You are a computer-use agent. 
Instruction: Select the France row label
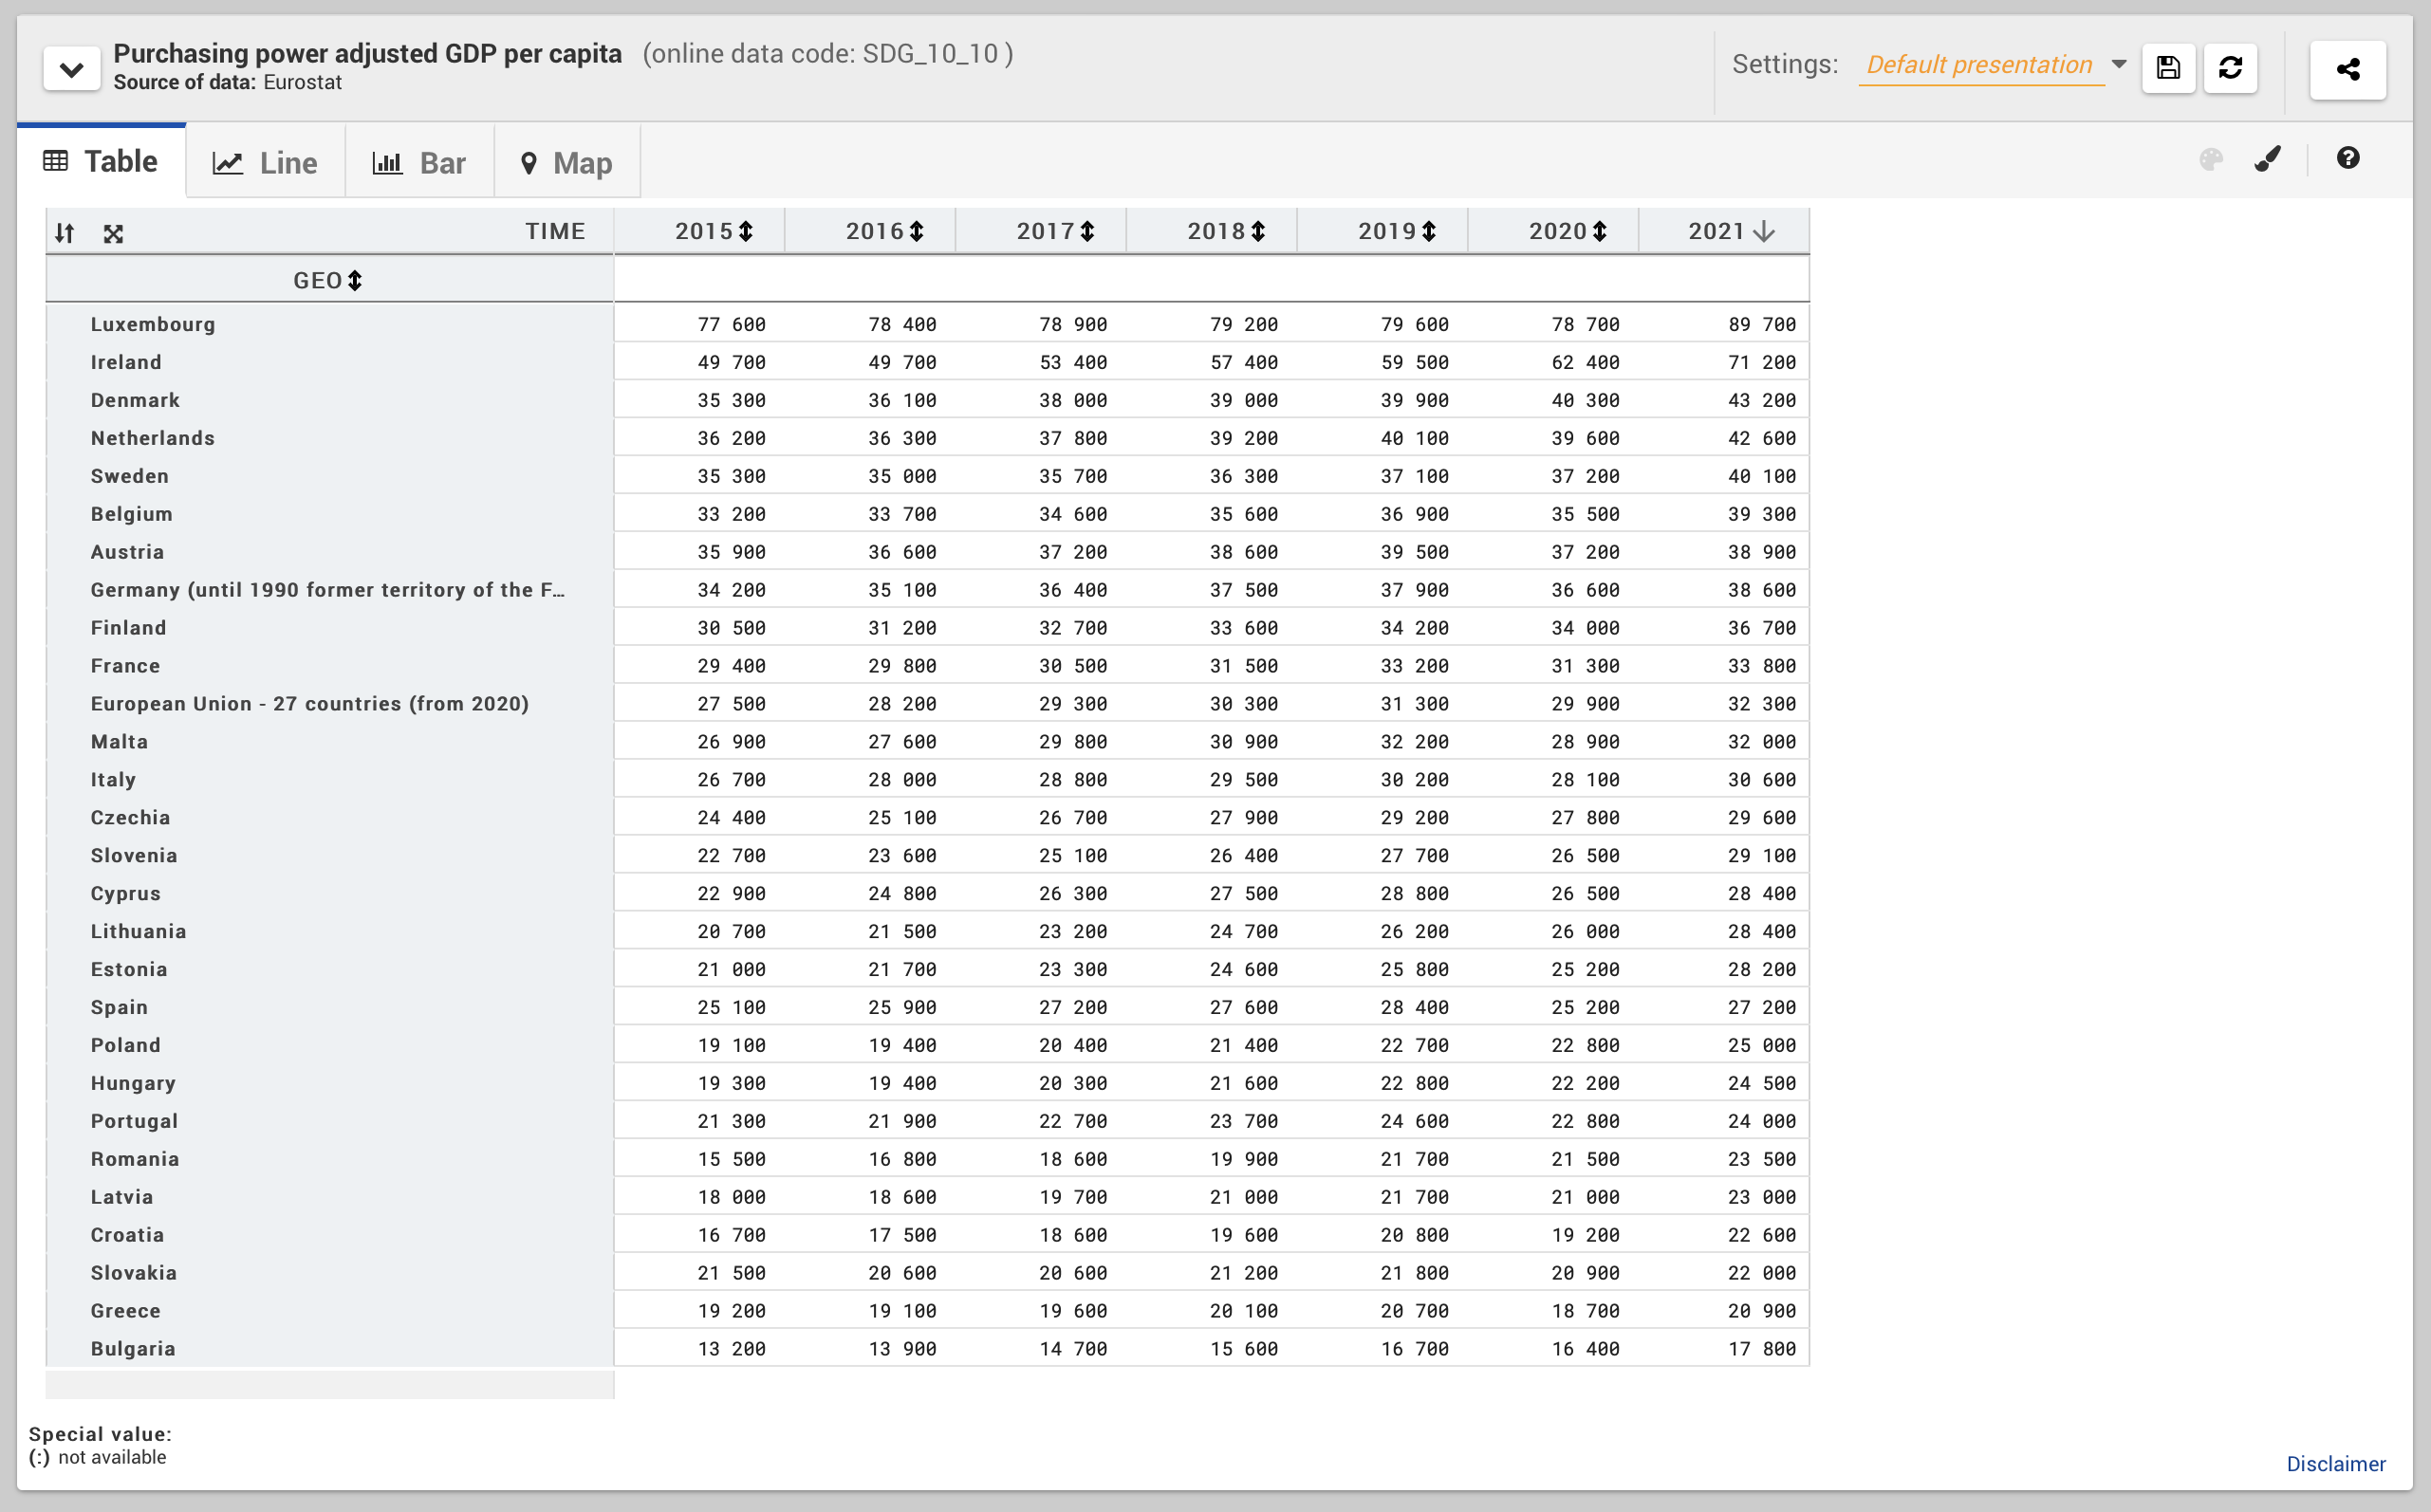coord(125,666)
